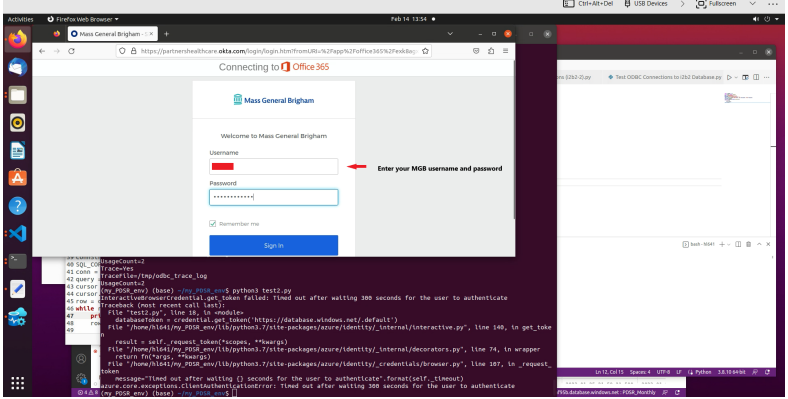Split the VS Code editor right

[x=756, y=77]
